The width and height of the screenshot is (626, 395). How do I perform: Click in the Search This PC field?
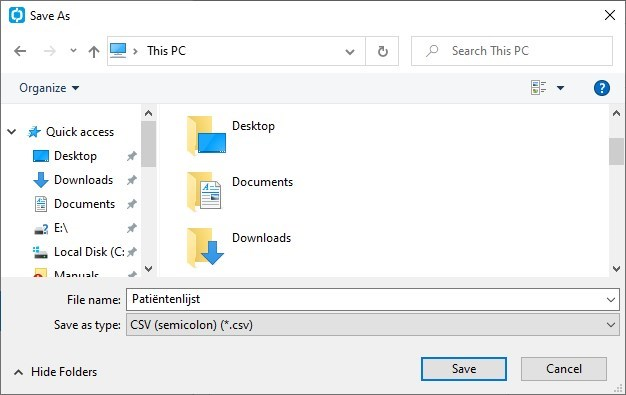512,51
